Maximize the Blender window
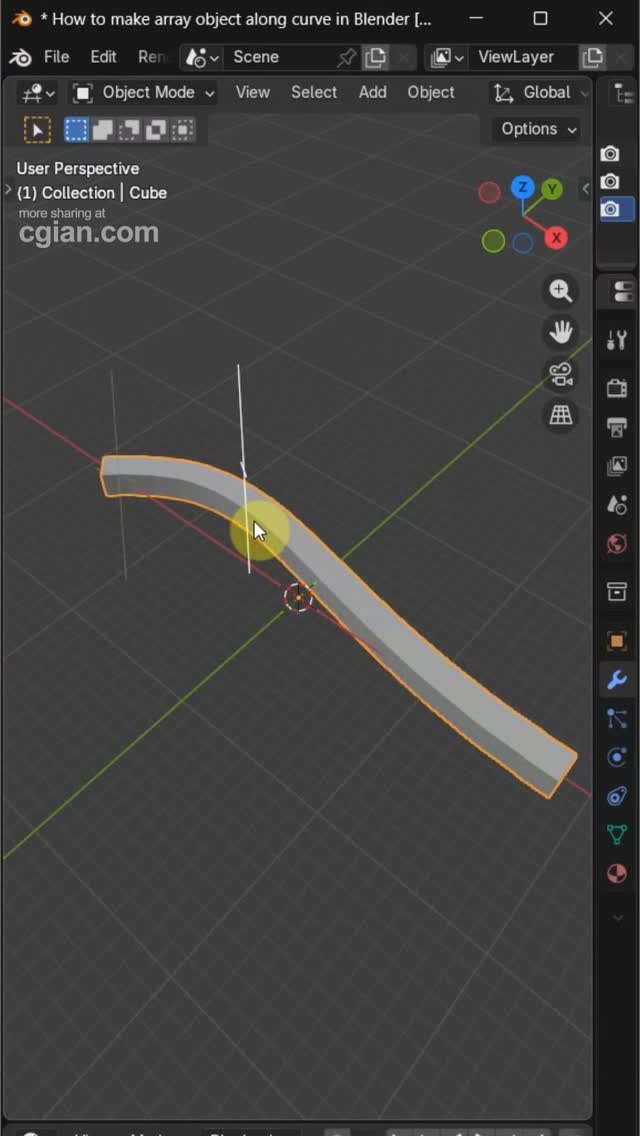The image size is (640, 1136). (x=540, y=19)
